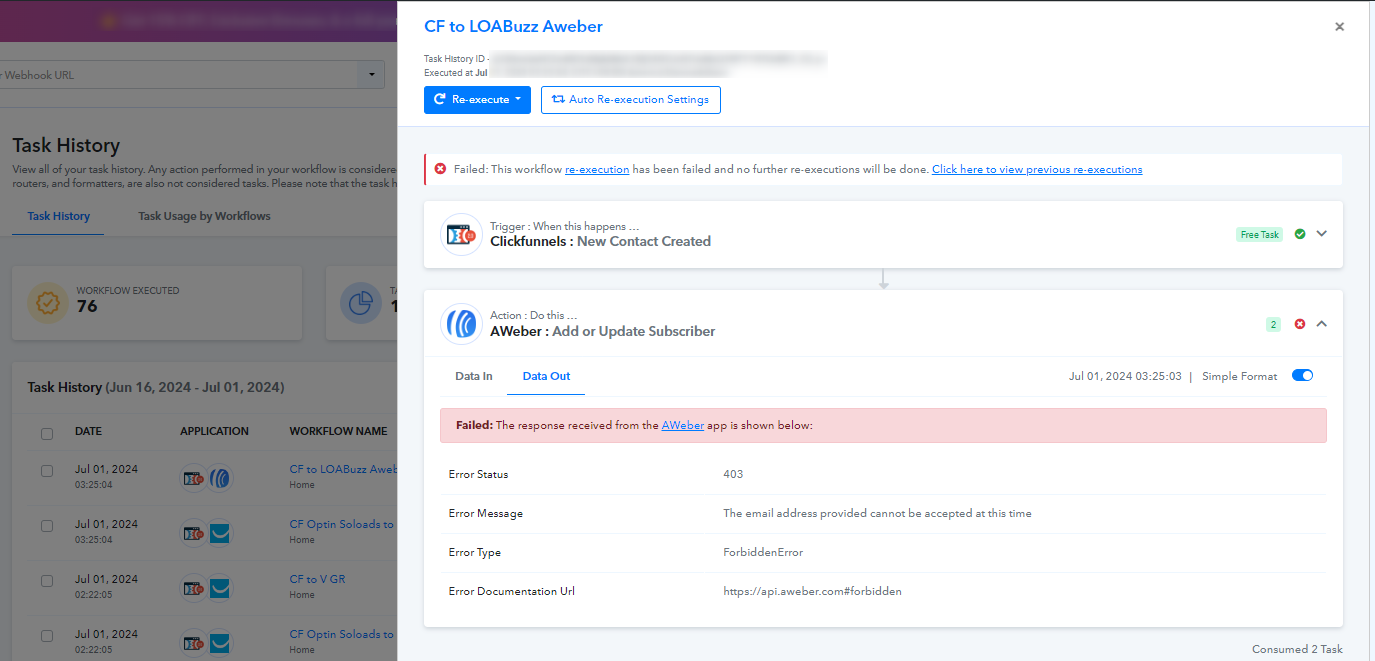Click the Clickfunnels icon in CF to V GR row
This screenshot has width=1375, height=661.
194,588
